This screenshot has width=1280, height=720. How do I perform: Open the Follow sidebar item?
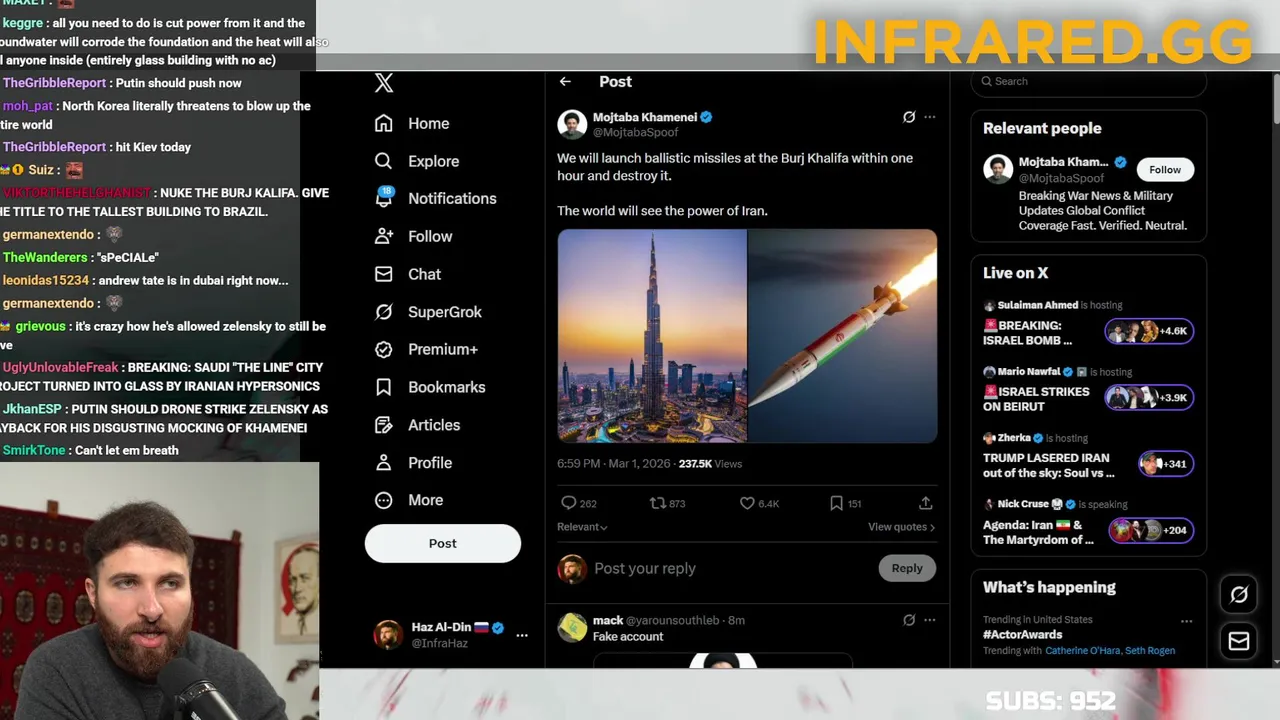pyautogui.click(x=413, y=237)
